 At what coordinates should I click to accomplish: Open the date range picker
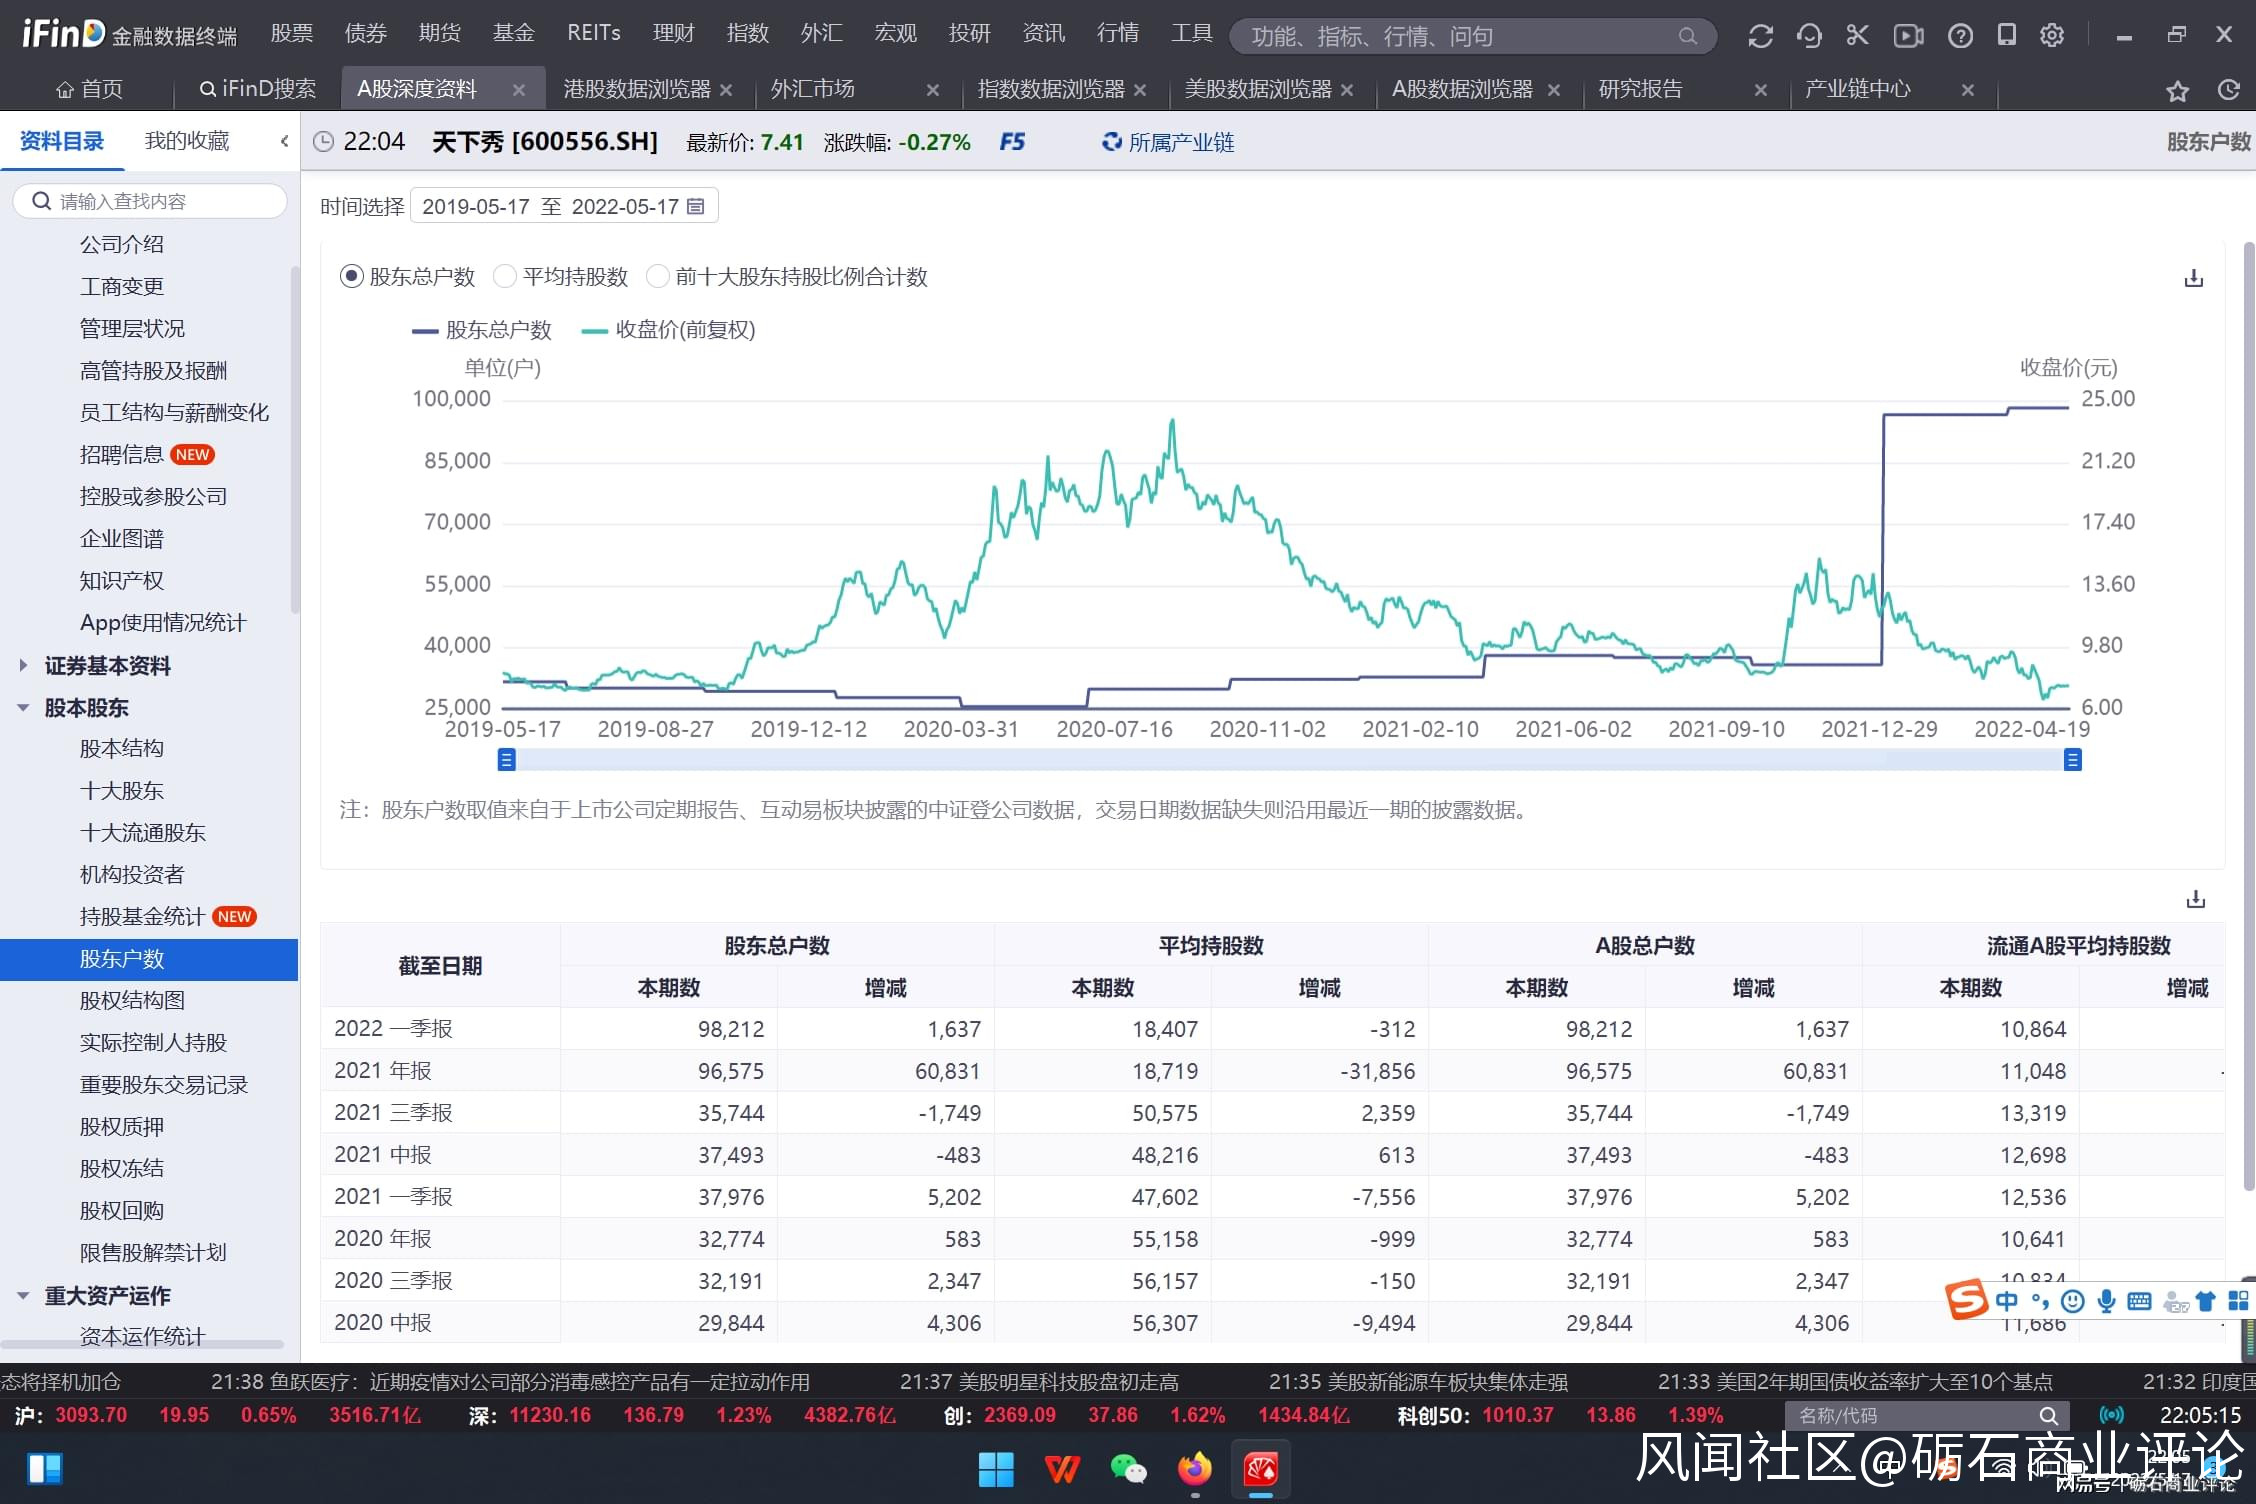coord(563,206)
